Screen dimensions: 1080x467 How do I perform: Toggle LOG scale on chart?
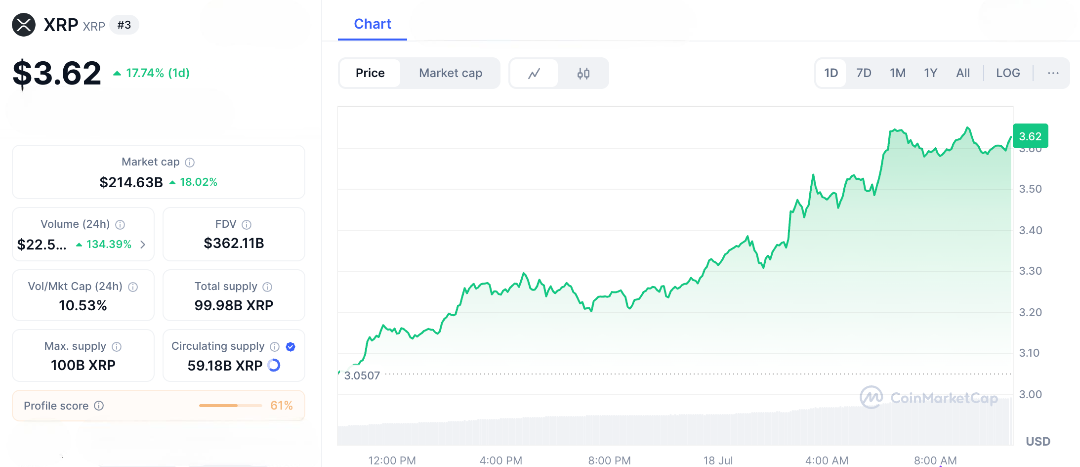[x=1008, y=73]
